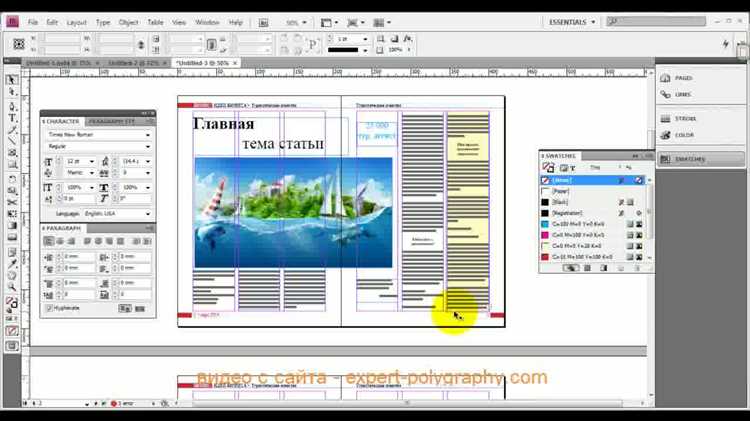Select the Eyedropper tool
The image size is (750, 421).
[12, 264]
